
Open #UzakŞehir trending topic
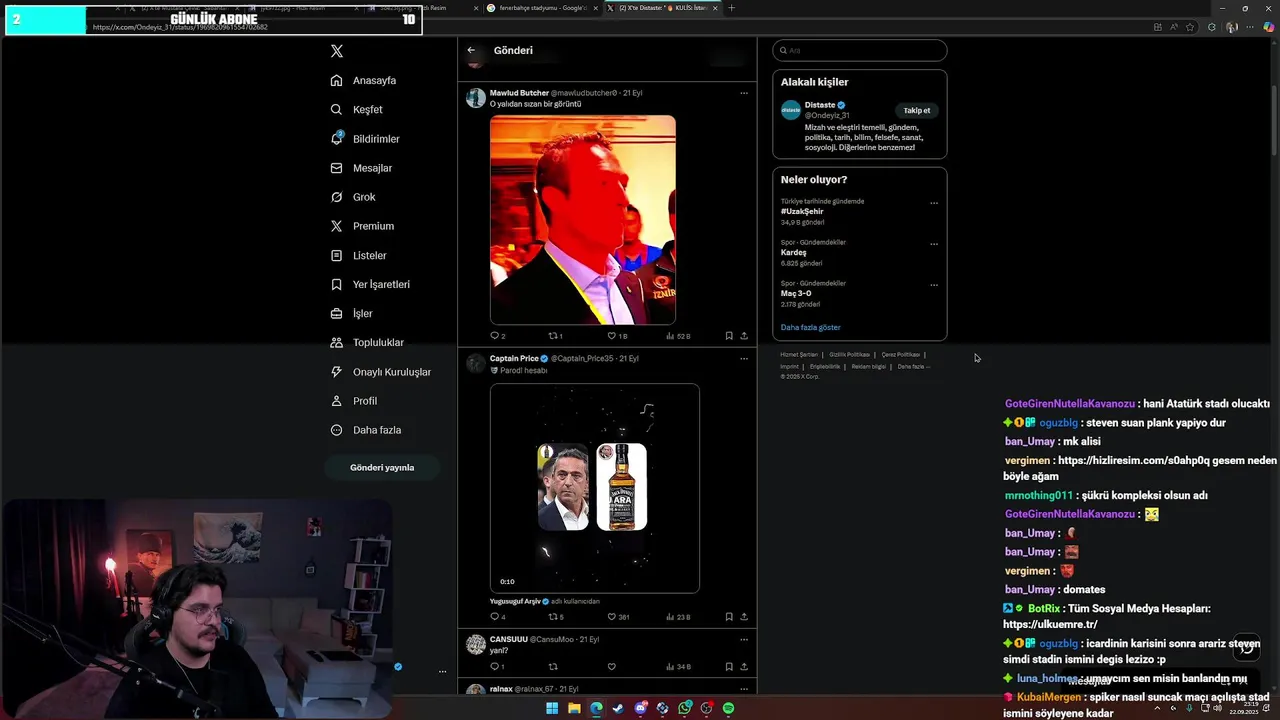(802, 211)
